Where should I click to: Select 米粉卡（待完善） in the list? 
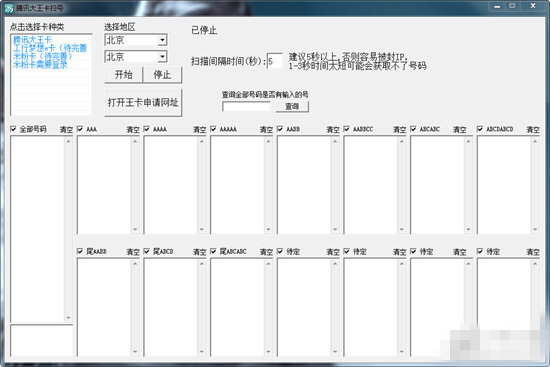(x=42, y=56)
